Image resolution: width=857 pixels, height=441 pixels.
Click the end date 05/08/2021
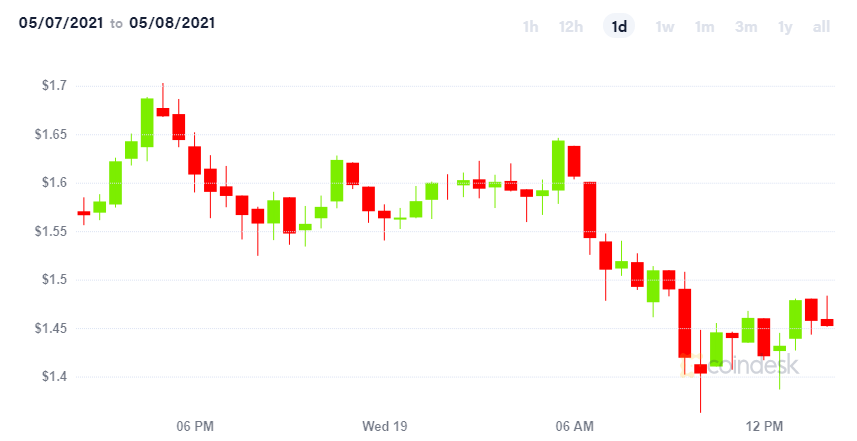pyautogui.click(x=172, y=23)
